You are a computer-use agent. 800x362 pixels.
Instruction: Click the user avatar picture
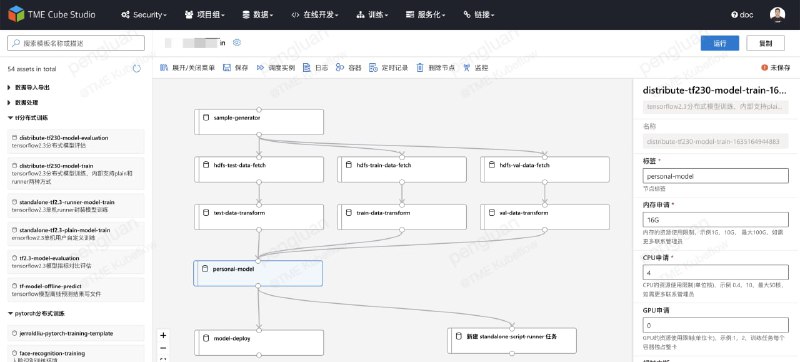coord(777,15)
